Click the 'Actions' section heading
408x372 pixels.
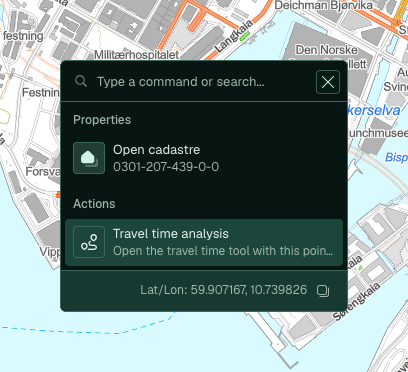tap(94, 204)
